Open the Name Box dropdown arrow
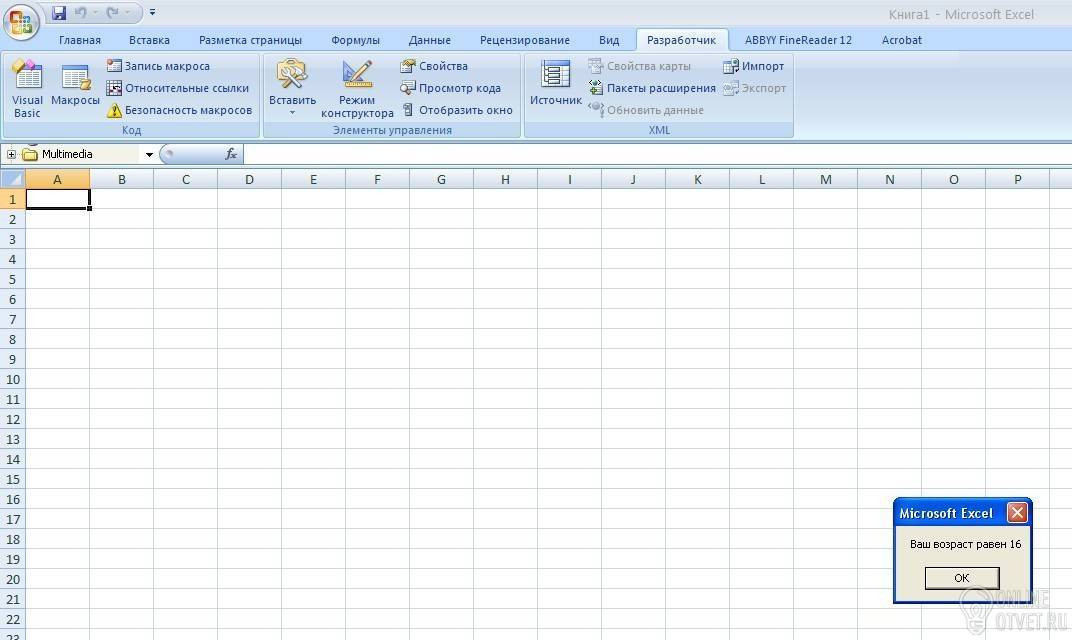Screen dimensions: 1072x640 pos(148,155)
